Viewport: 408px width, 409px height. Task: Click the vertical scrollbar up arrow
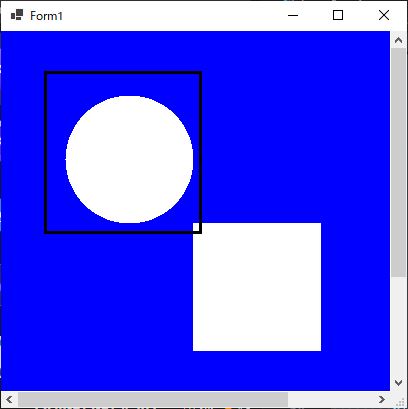(x=398, y=40)
